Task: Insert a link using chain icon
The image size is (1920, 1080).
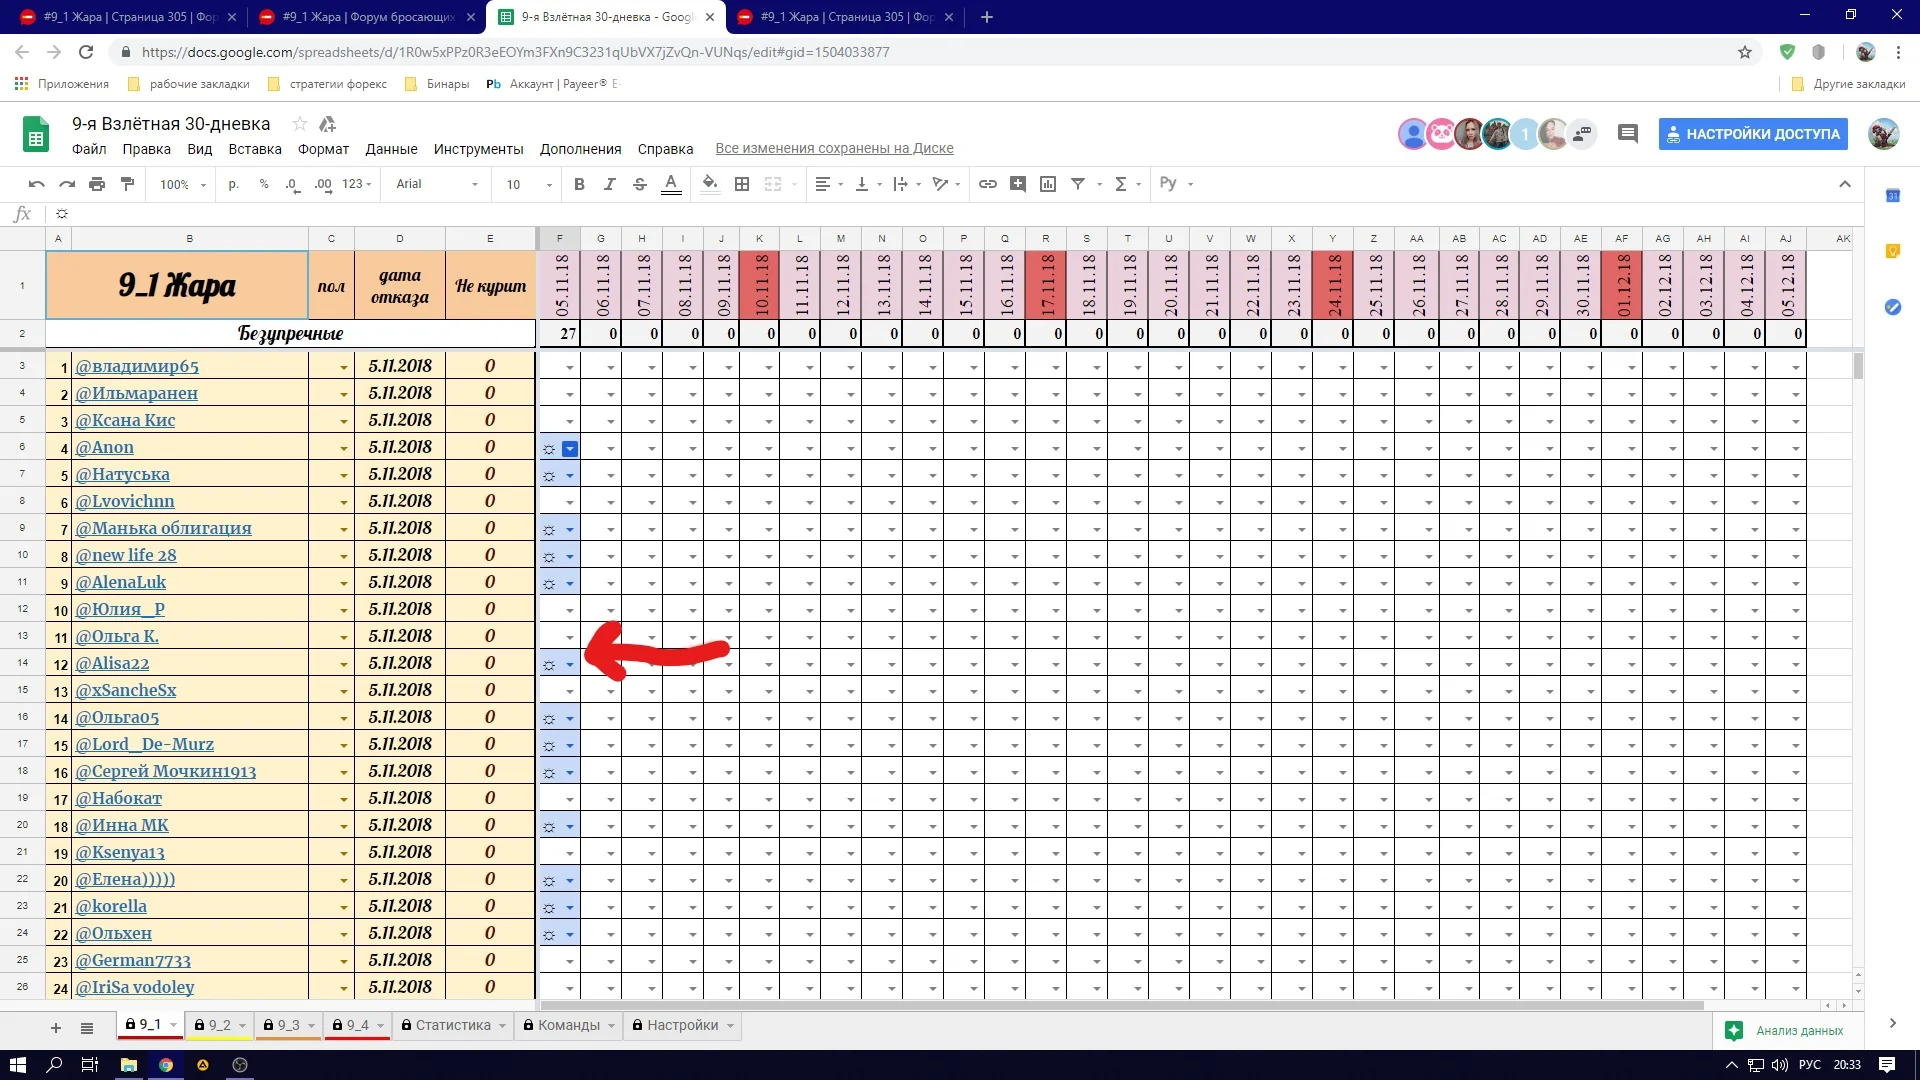Action: pyautogui.click(x=987, y=184)
